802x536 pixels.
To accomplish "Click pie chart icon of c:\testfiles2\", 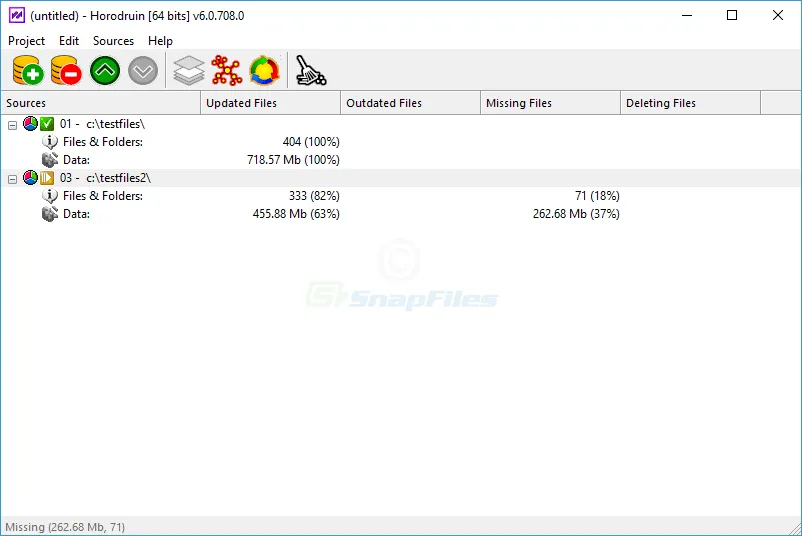I will pos(31,177).
